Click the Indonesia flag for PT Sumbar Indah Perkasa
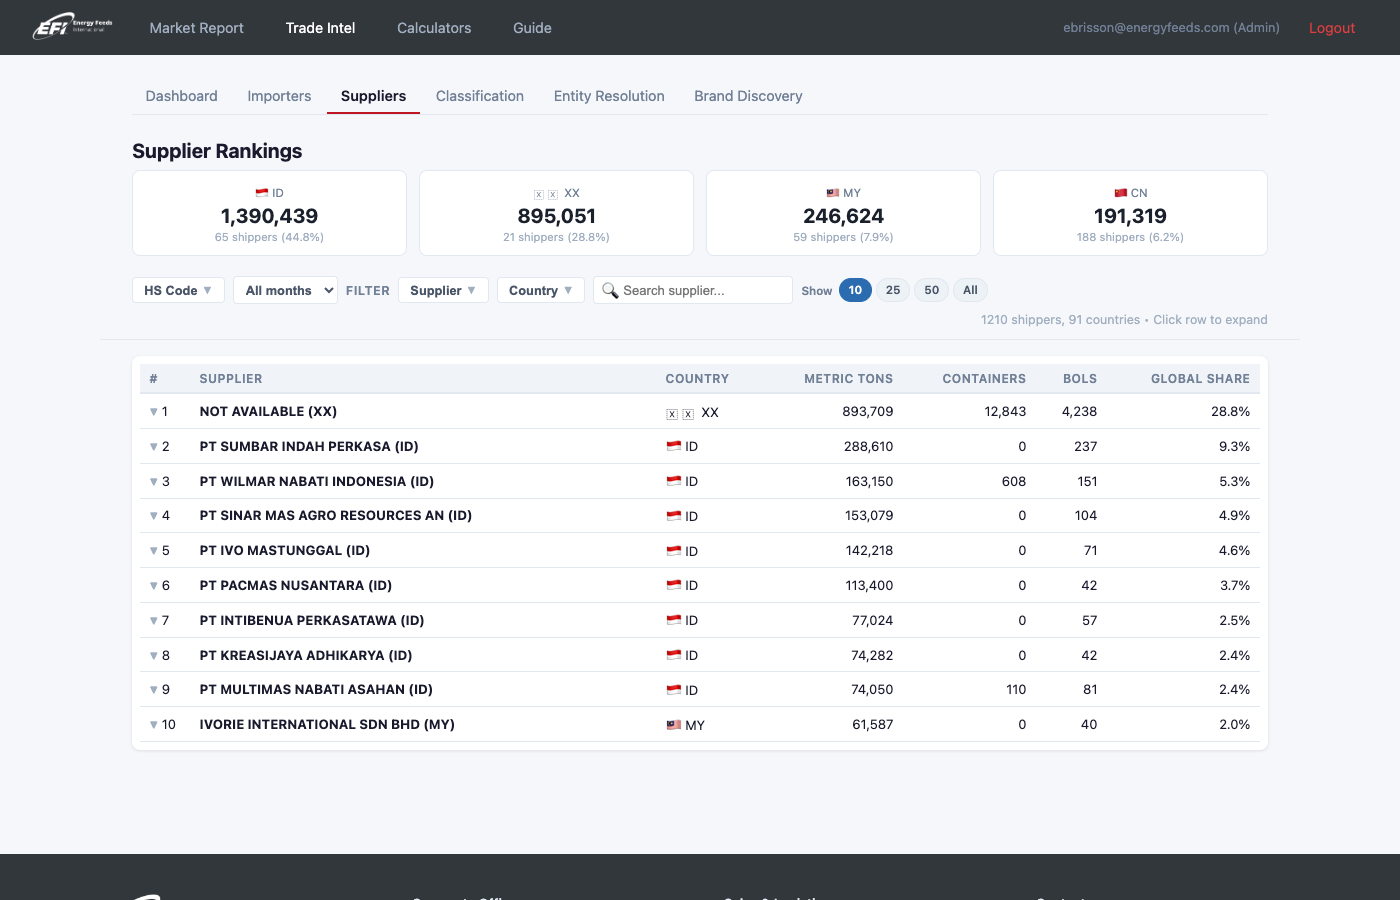The height and width of the screenshot is (900, 1400). click(674, 447)
